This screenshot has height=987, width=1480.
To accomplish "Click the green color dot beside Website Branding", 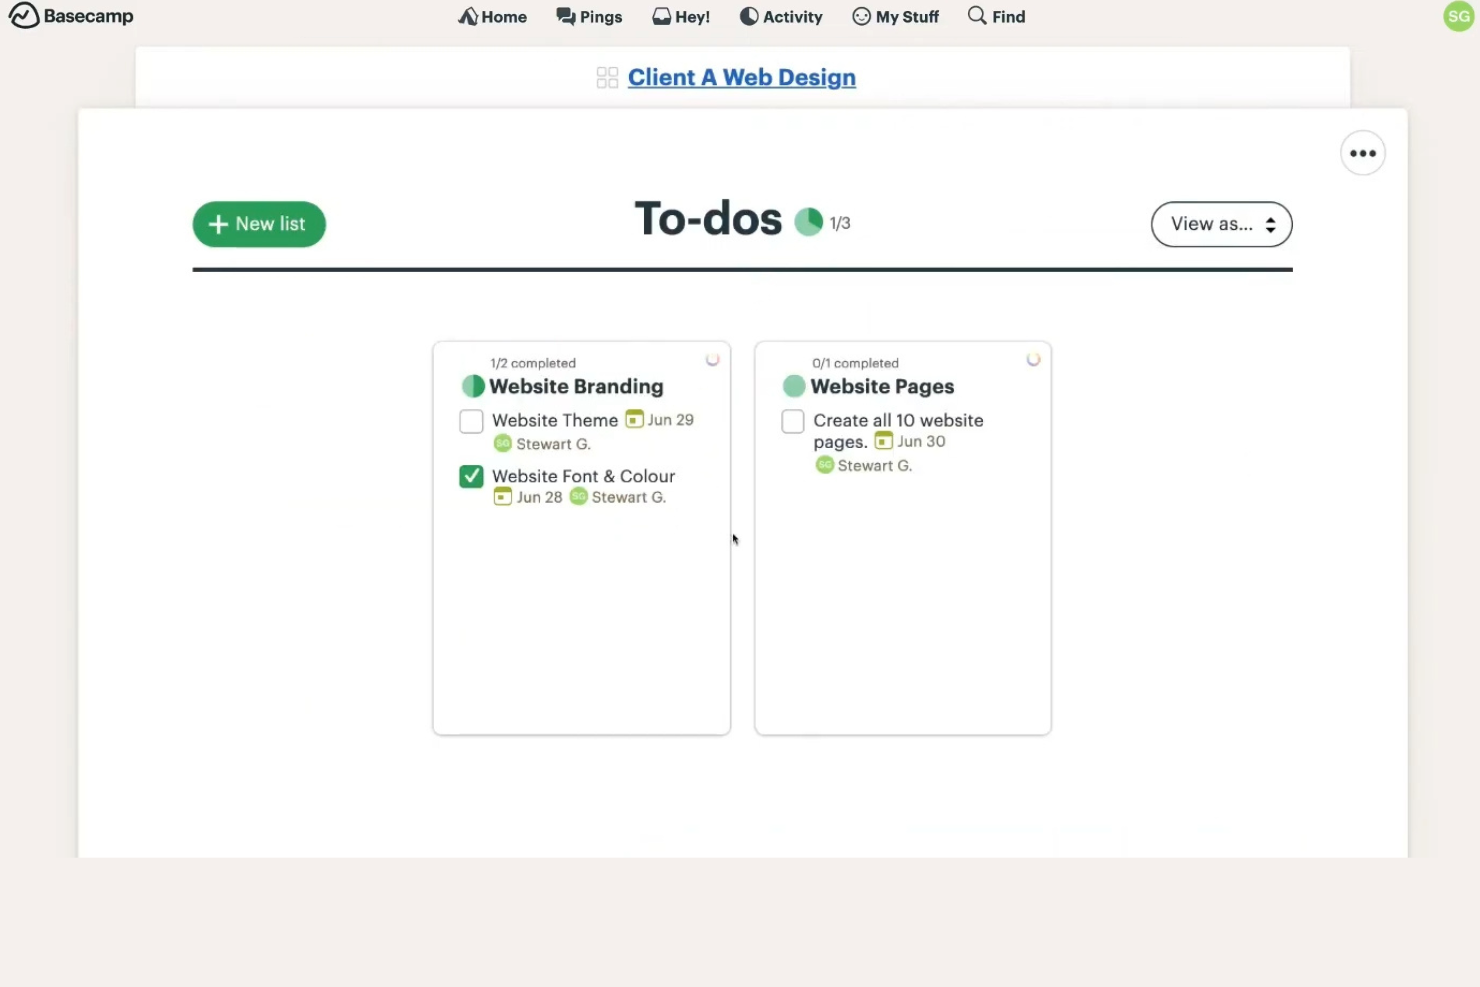I will tap(472, 386).
